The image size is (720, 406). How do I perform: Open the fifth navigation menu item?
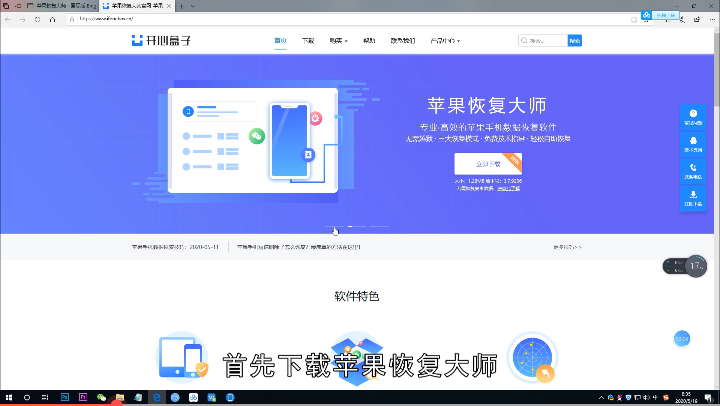pyautogui.click(x=403, y=40)
